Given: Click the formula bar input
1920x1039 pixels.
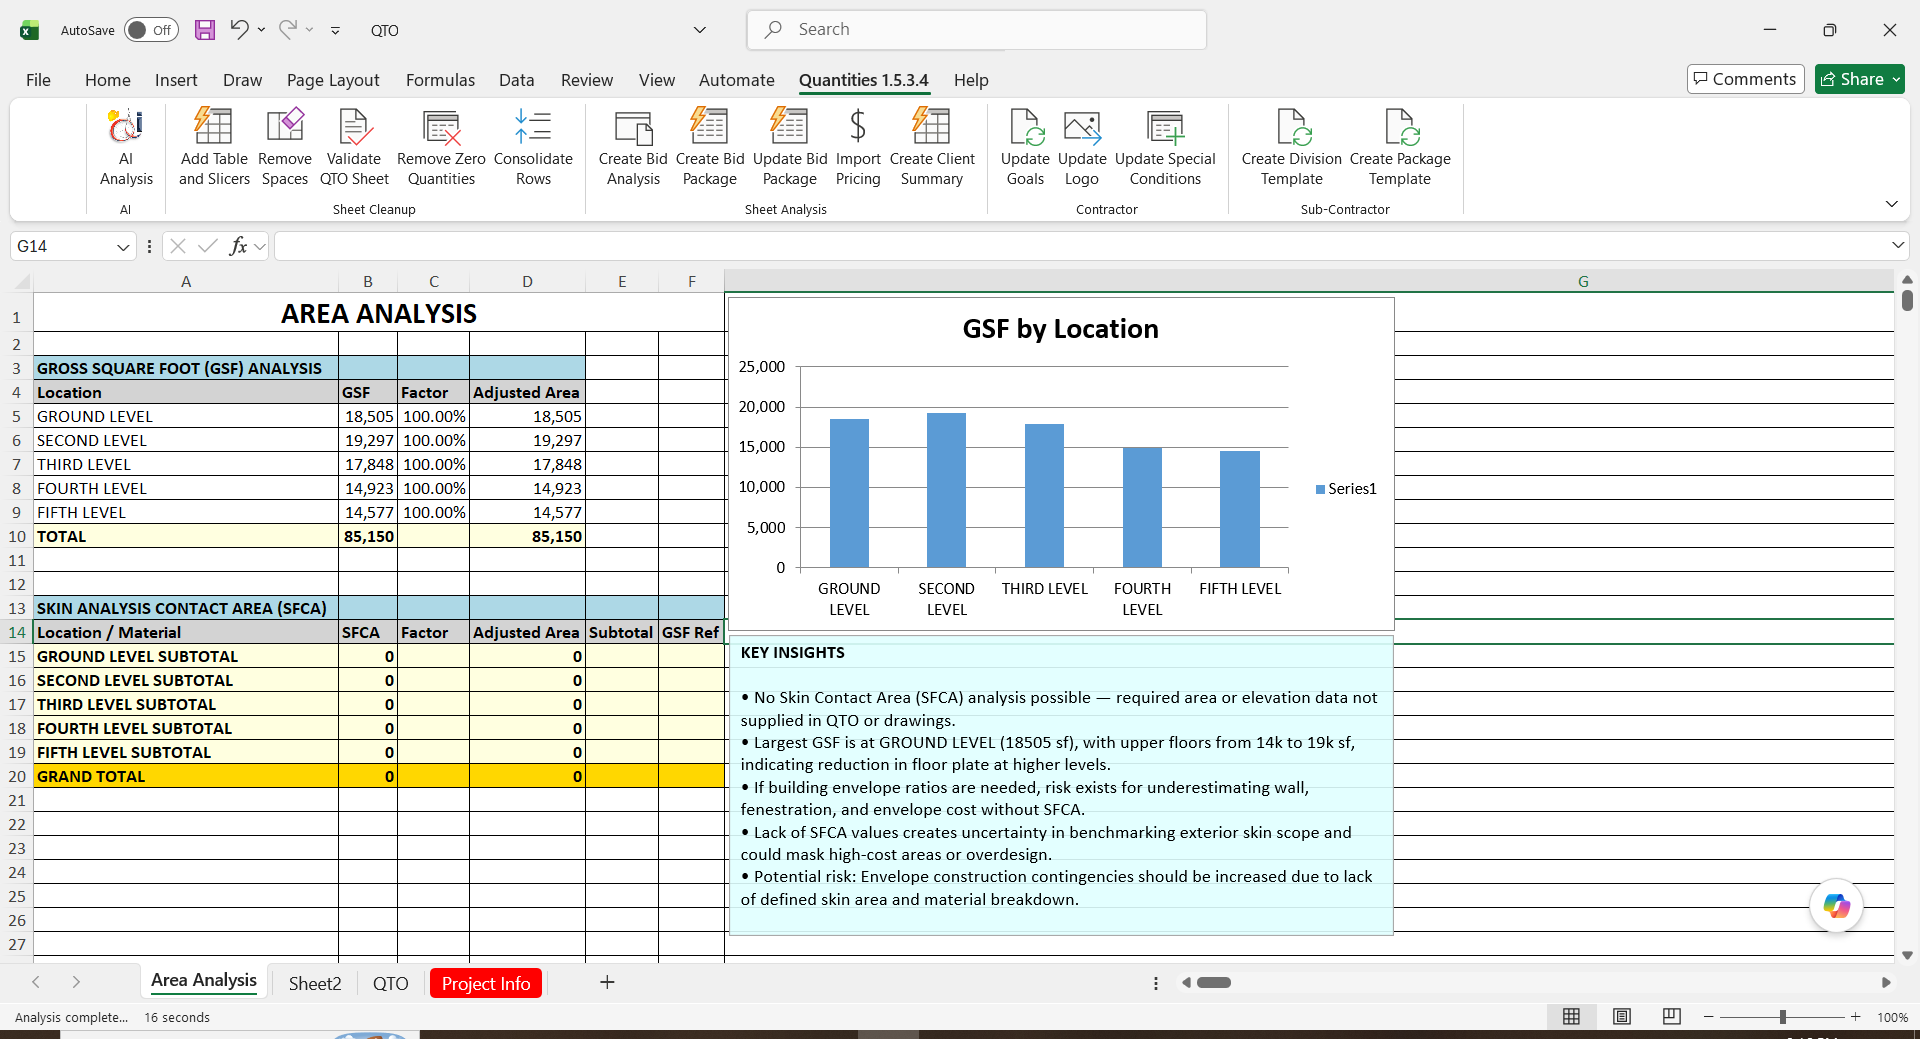Looking at the screenshot, I should [x=1082, y=246].
